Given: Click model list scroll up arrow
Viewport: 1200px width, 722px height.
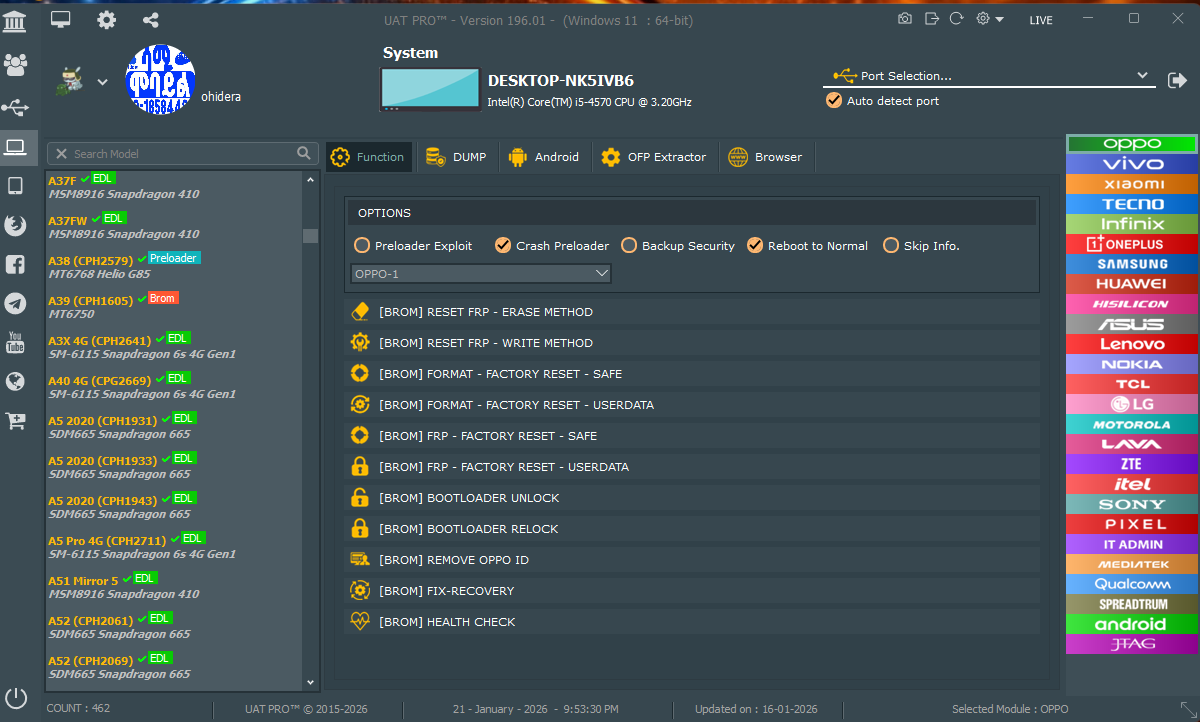Looking at the screenshot, I should point(310,180).
